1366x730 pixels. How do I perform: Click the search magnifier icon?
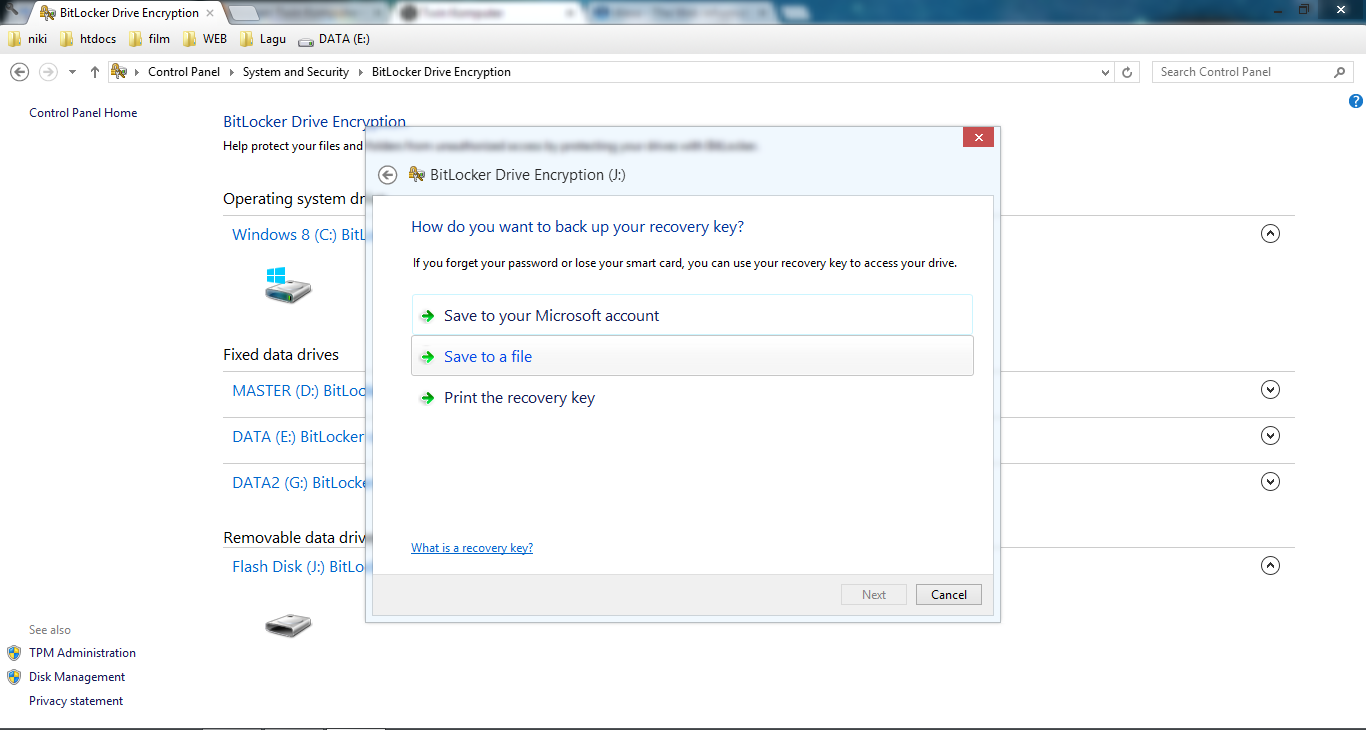[x=1340, y=72]
